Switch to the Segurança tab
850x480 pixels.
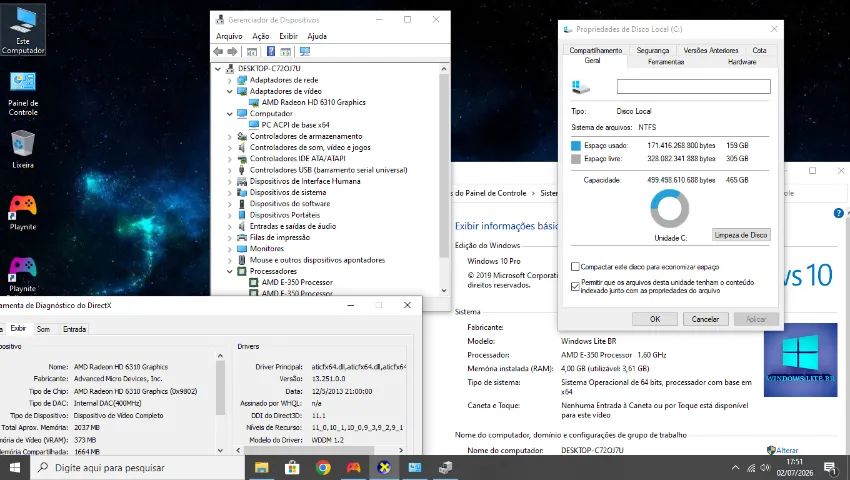point(653,50)
